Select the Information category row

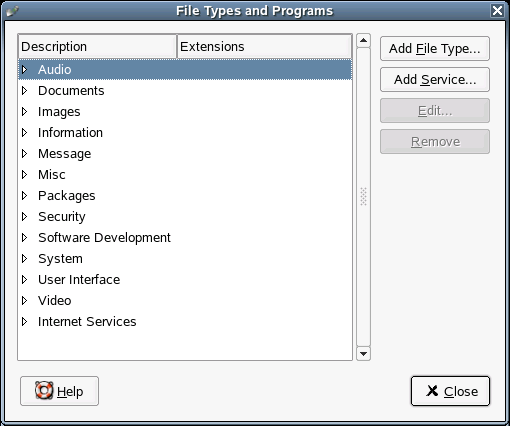[185, 132]
